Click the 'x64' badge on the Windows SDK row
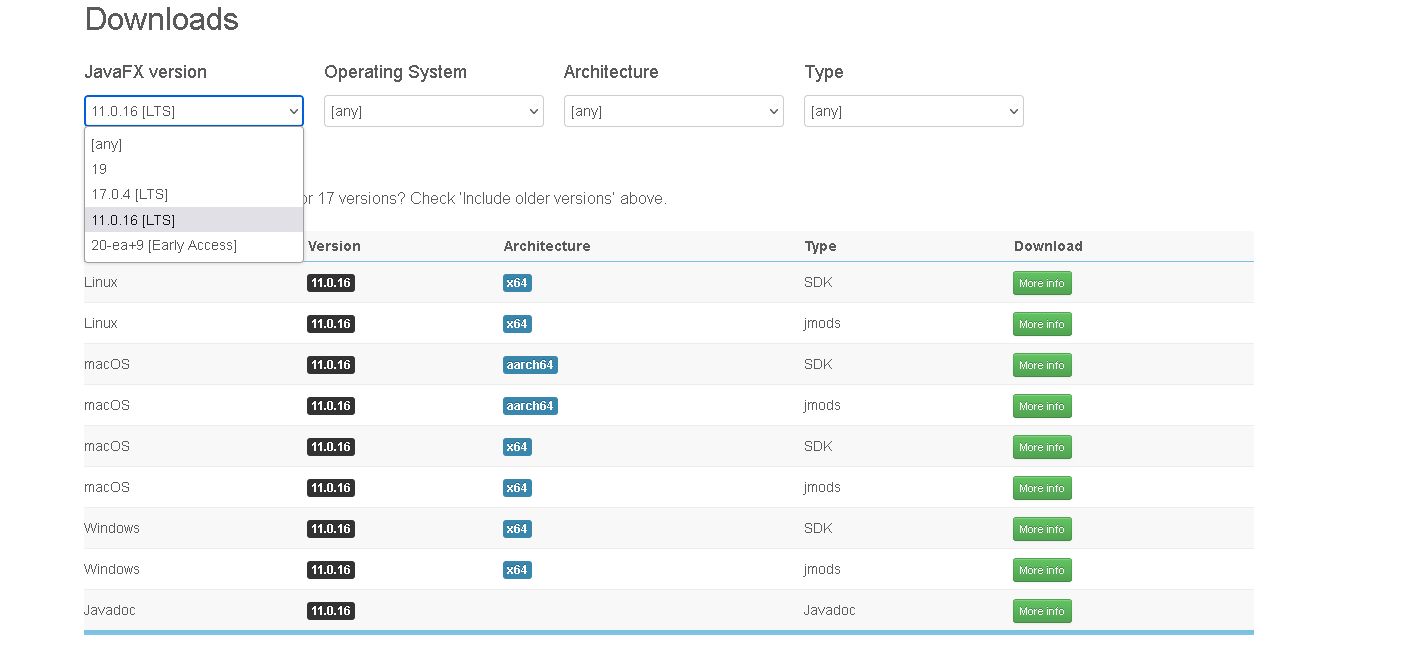 click(x=517, y=529)
